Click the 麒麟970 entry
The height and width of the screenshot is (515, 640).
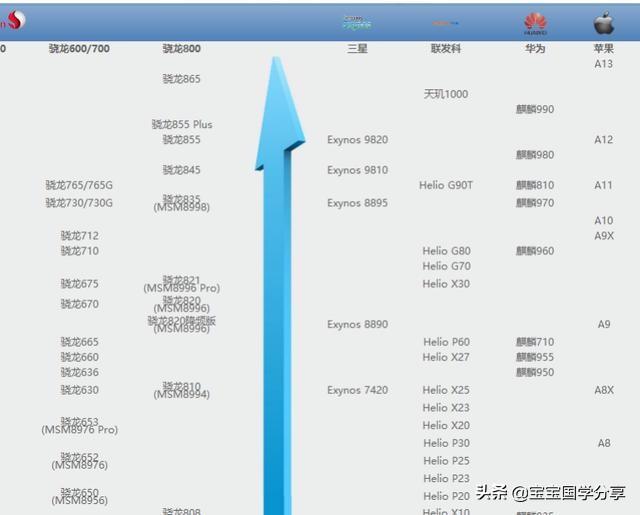(x=535, y=203)
